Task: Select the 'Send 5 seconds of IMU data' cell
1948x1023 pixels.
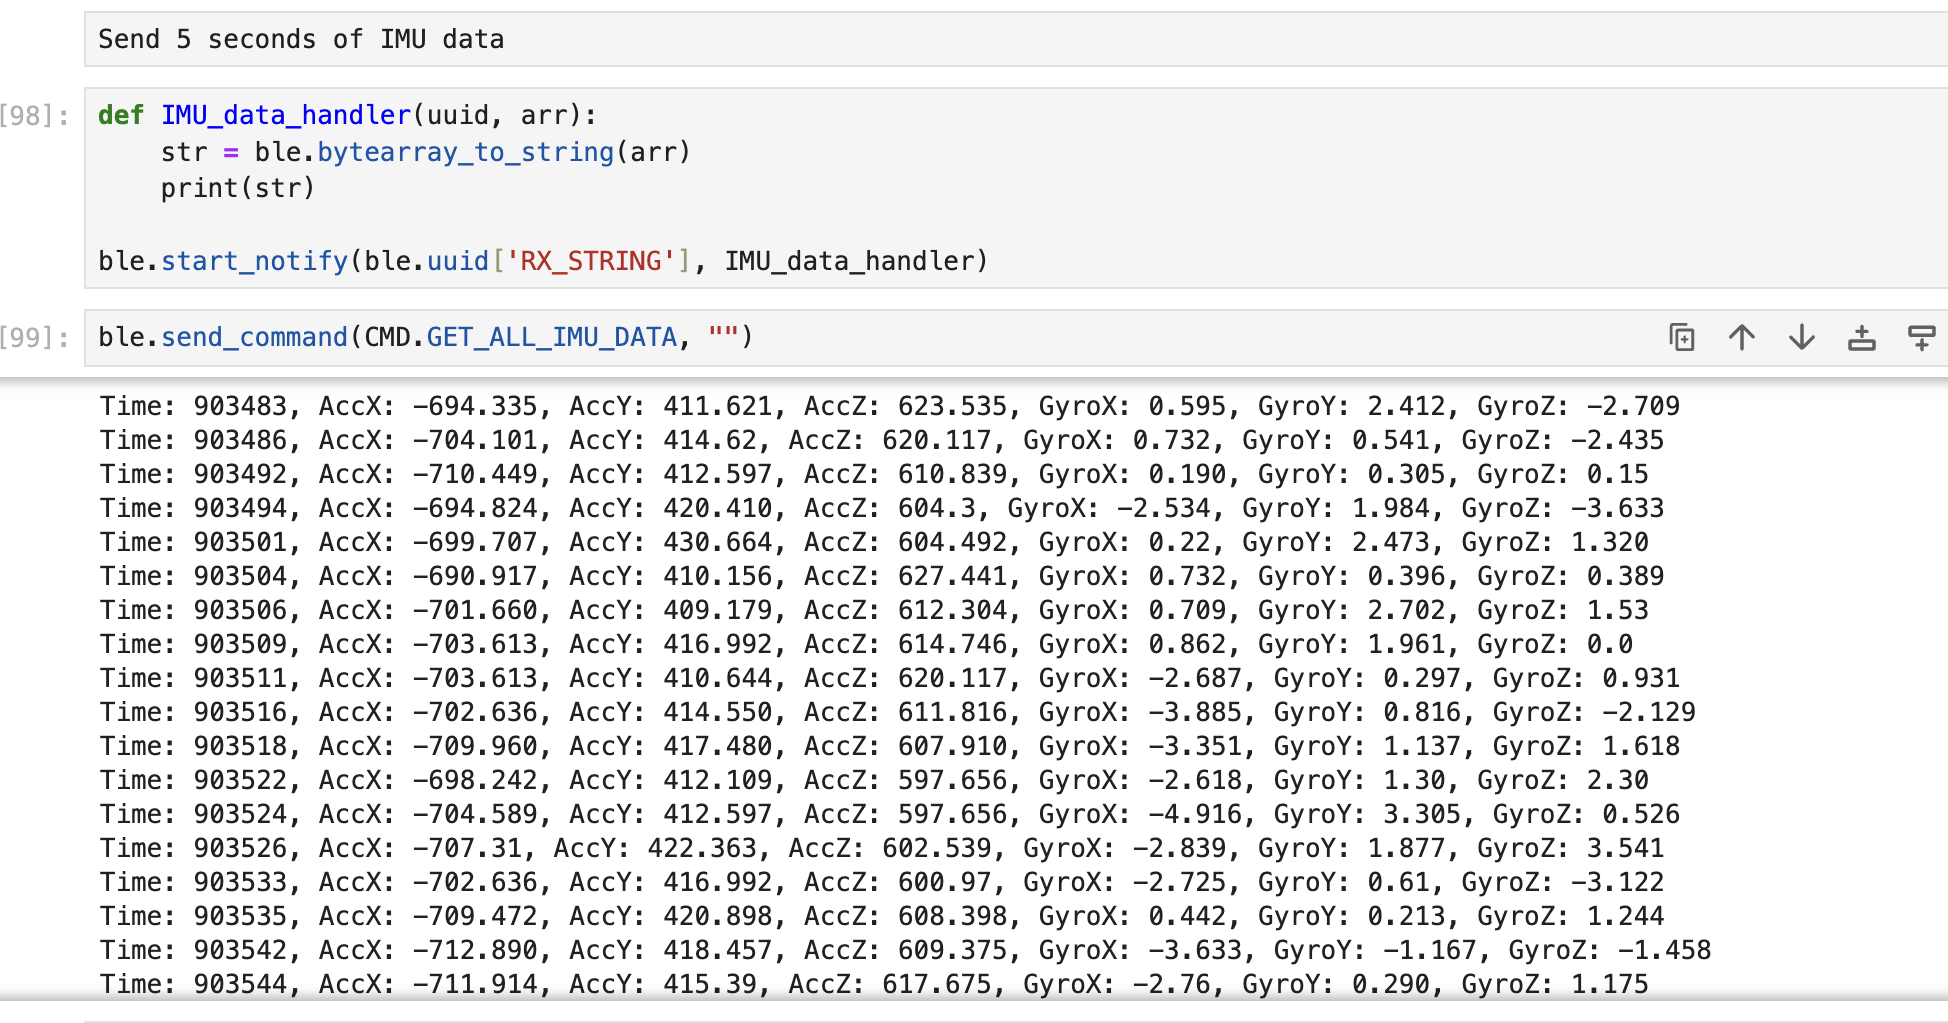Action: tap(300, 40)
